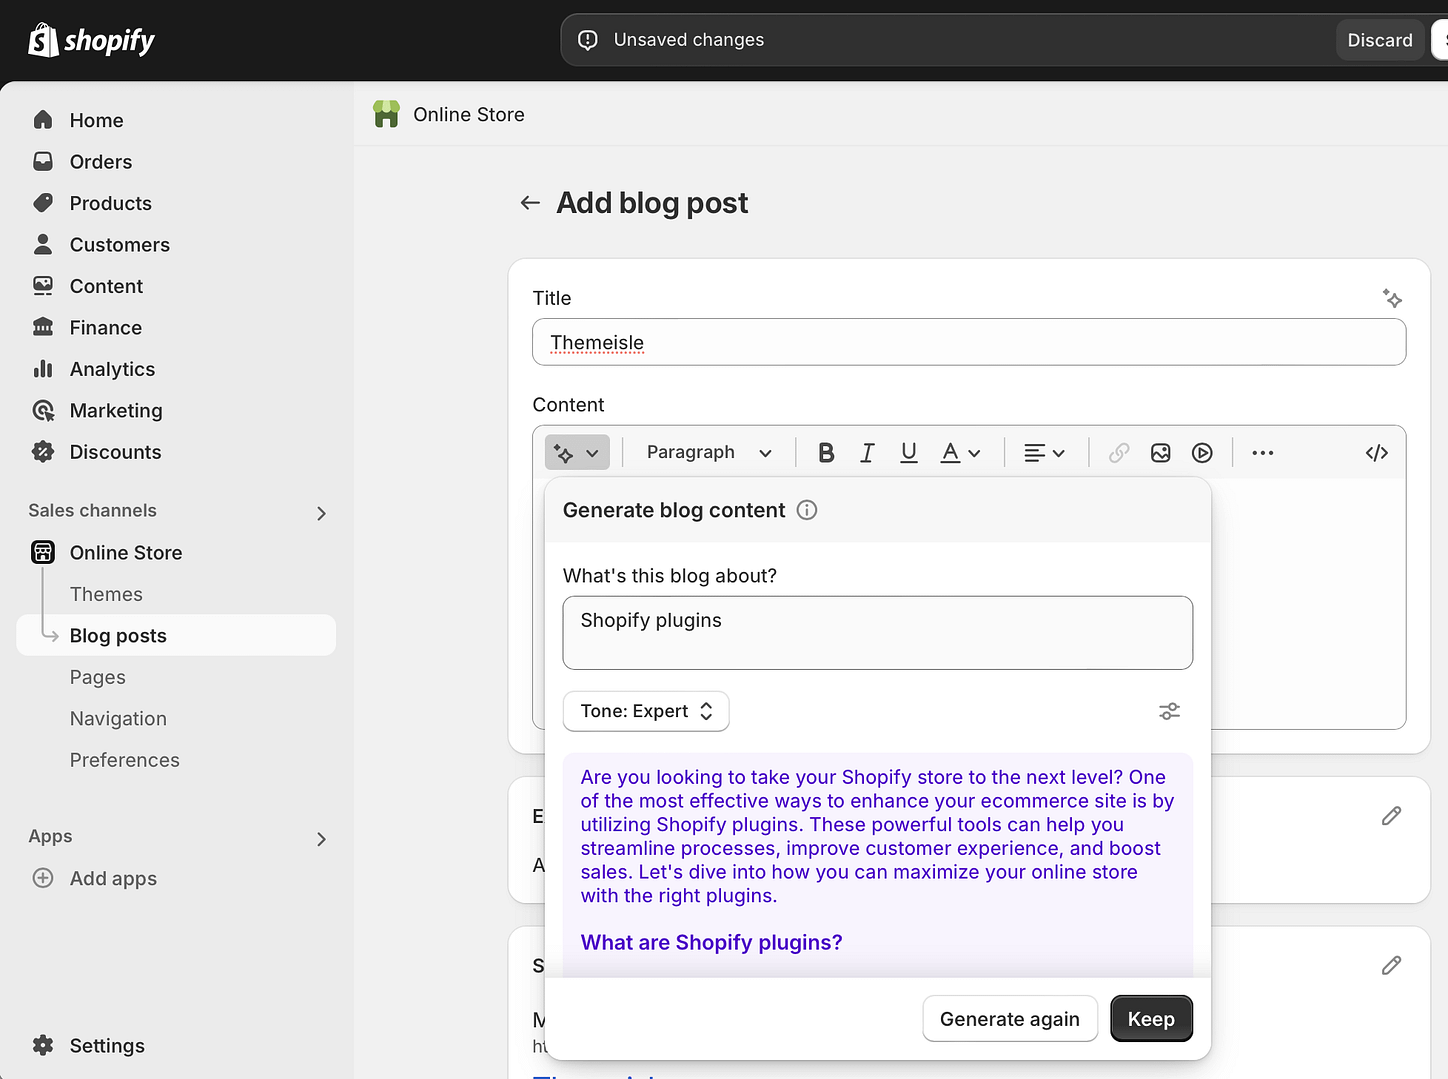Click the Add blog post heading
Image resolution: width=1448 pixels, height=1079 pixels.
pyautogui.click(x=652, y=203)
